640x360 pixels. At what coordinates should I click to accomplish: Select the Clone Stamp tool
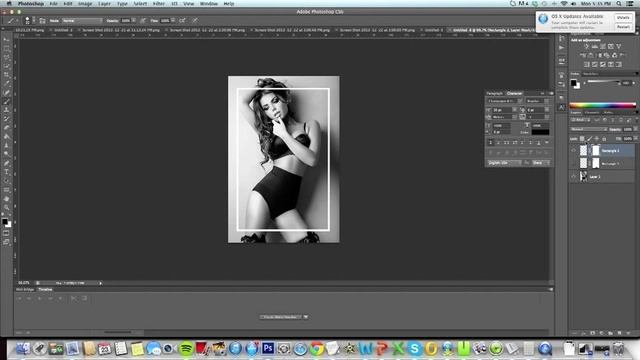7,110
